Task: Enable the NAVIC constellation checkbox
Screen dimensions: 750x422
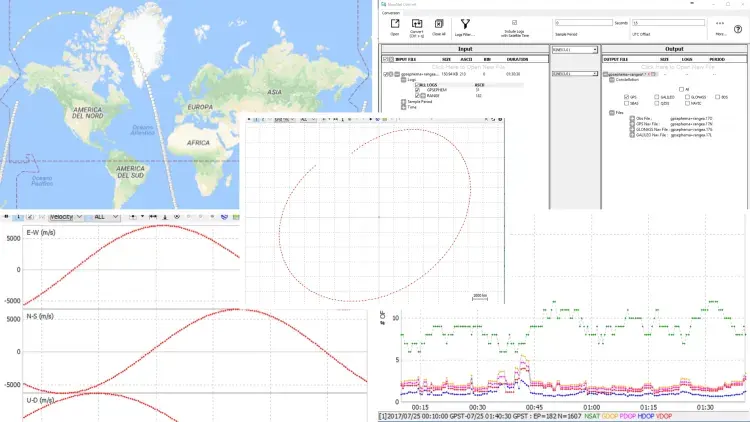Action: pyautogui.click(x=687, y=103)
